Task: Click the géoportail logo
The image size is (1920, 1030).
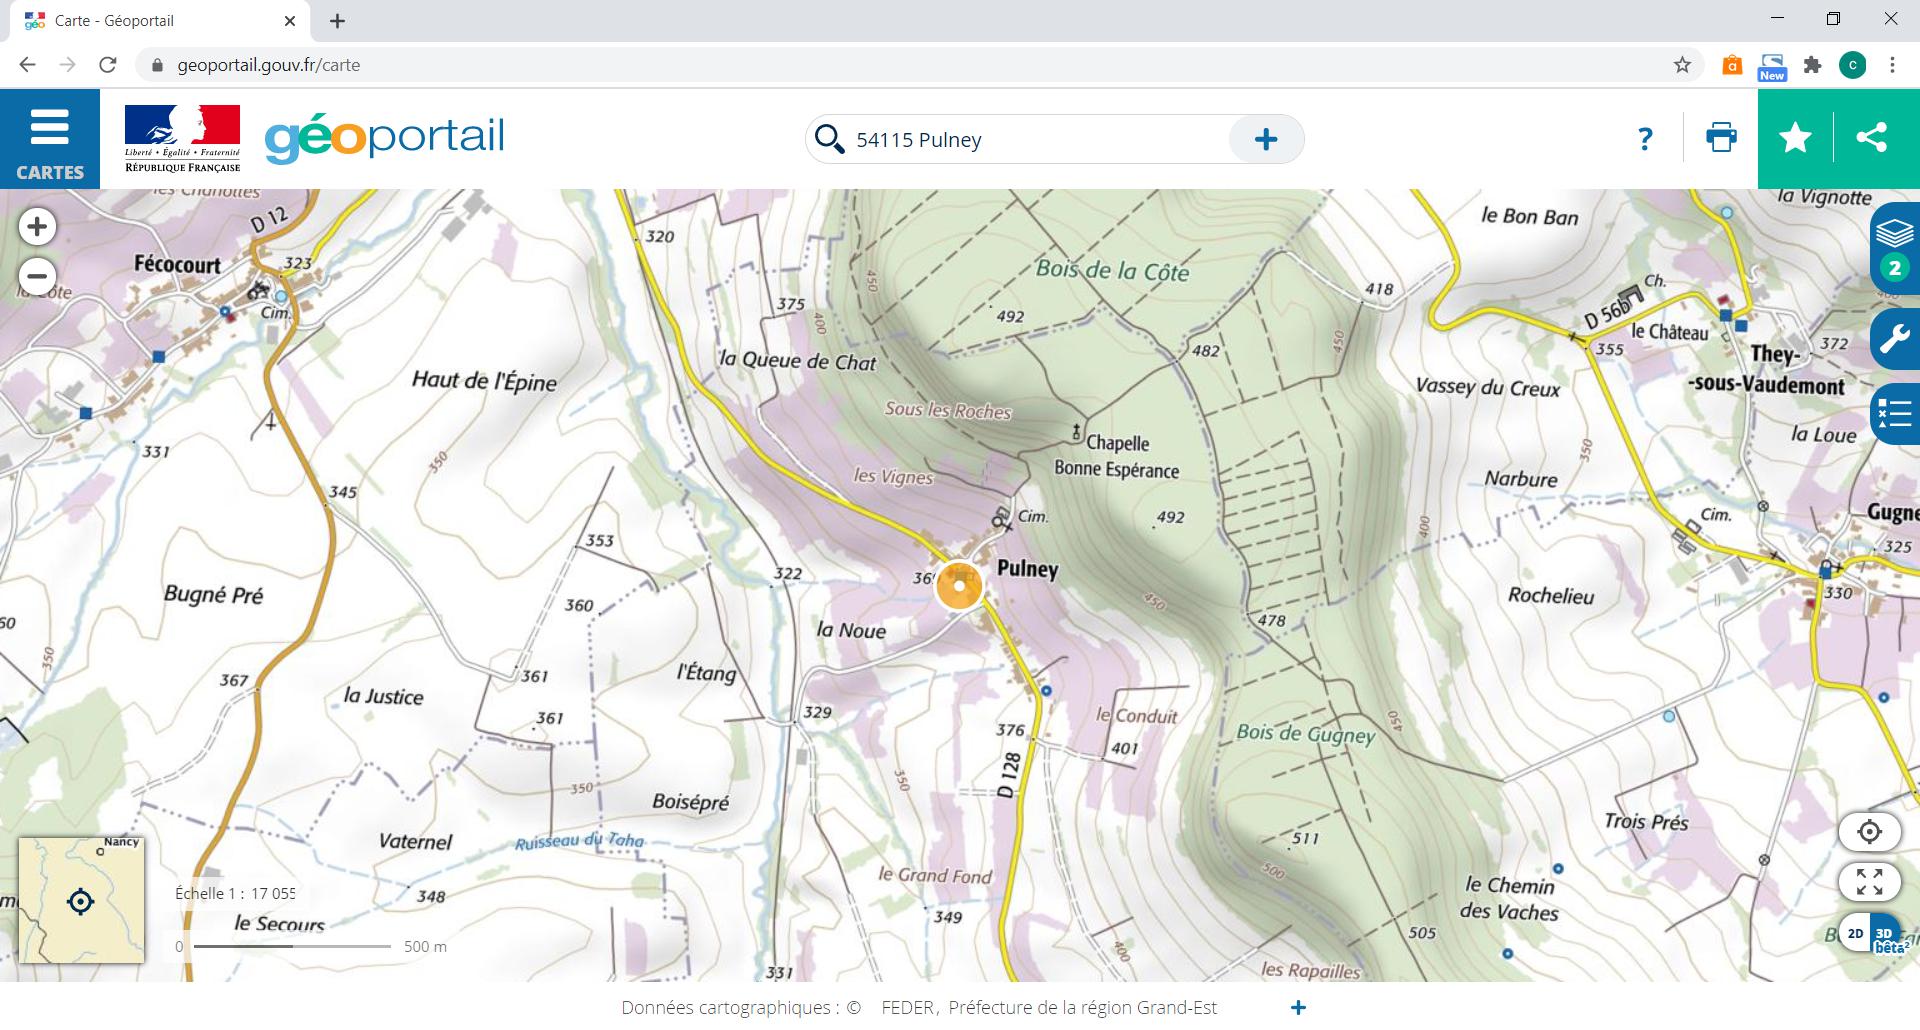Action: (385, 138)
